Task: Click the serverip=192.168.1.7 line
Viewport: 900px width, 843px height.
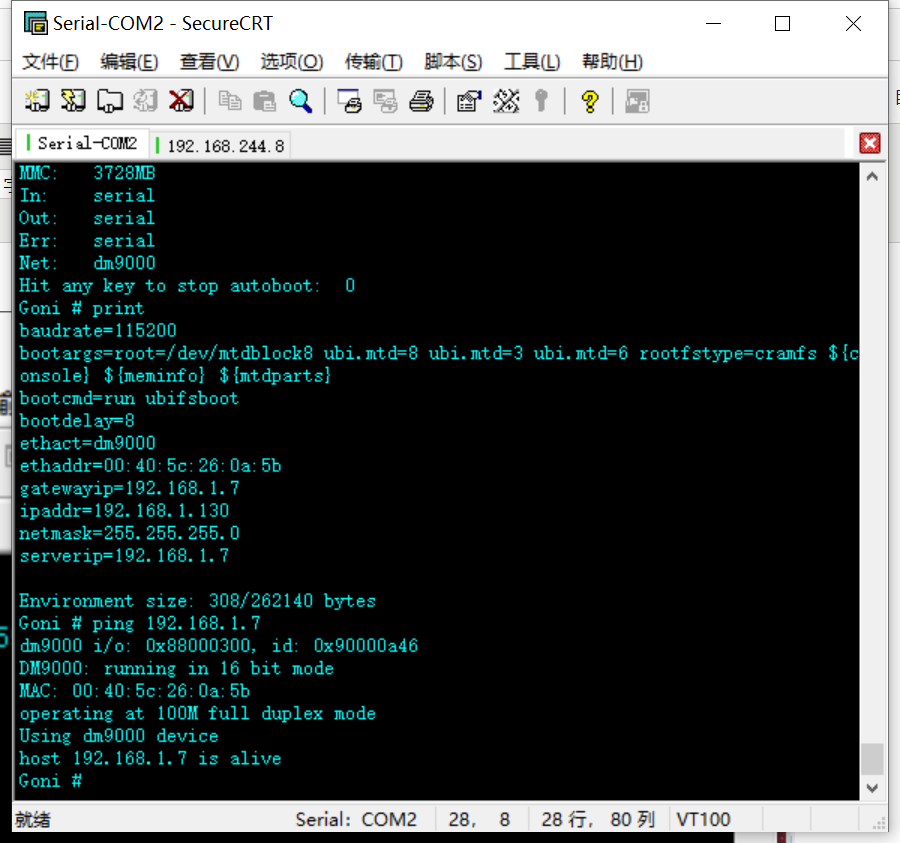Action: (x=124, y=556)
